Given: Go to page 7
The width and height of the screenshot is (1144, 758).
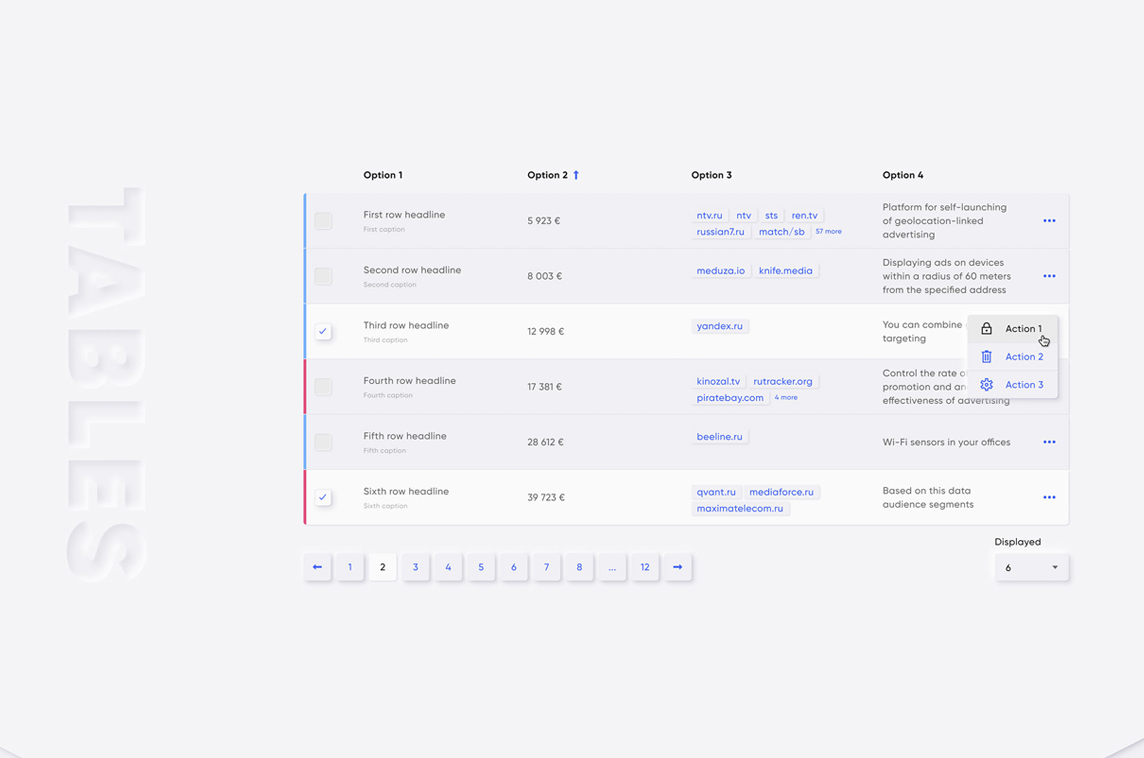Looking at the screenshot, I should click(546, 567).
